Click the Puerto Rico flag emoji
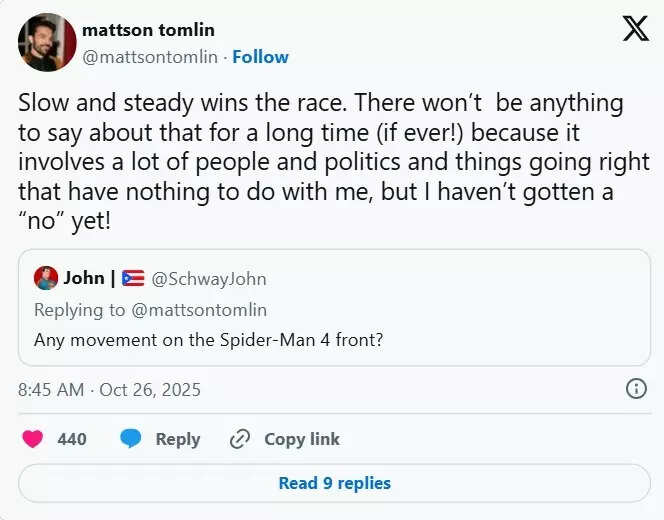Viewport: 664px width, 520px height. point(133,279)
